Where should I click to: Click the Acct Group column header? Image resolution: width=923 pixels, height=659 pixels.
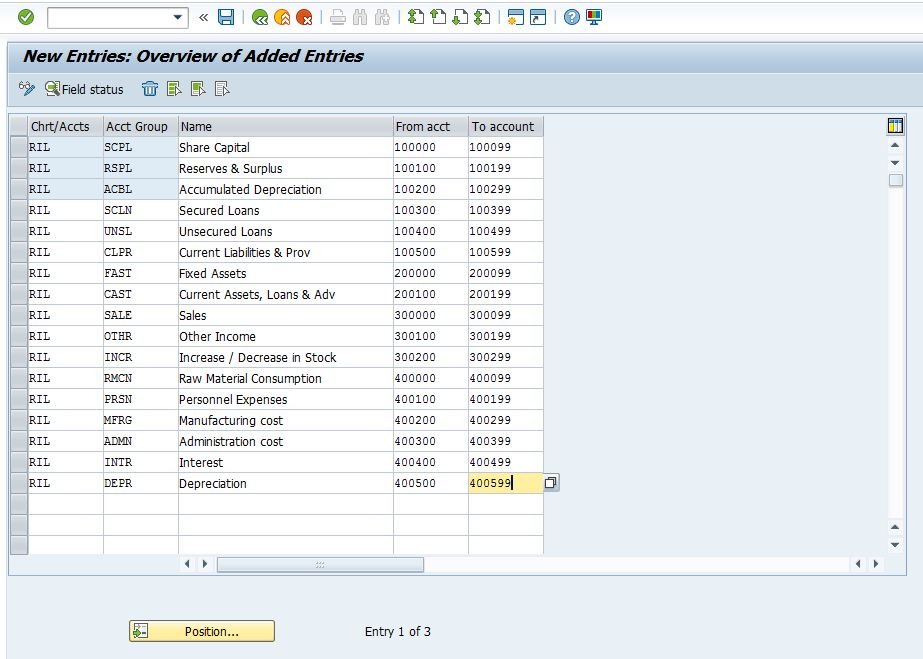141,127
